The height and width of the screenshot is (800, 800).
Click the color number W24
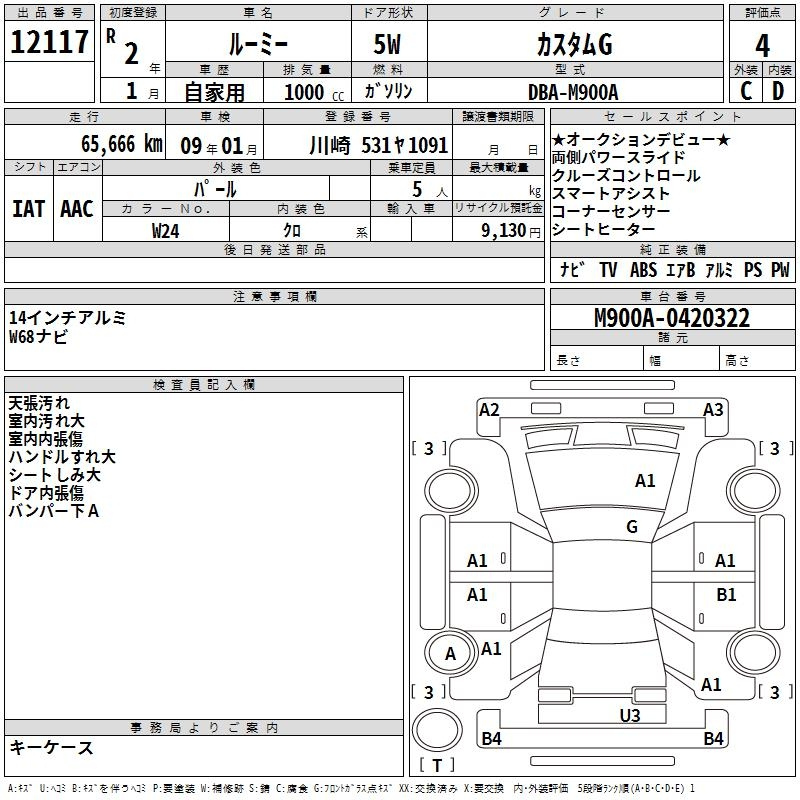[x=166, y=231]
